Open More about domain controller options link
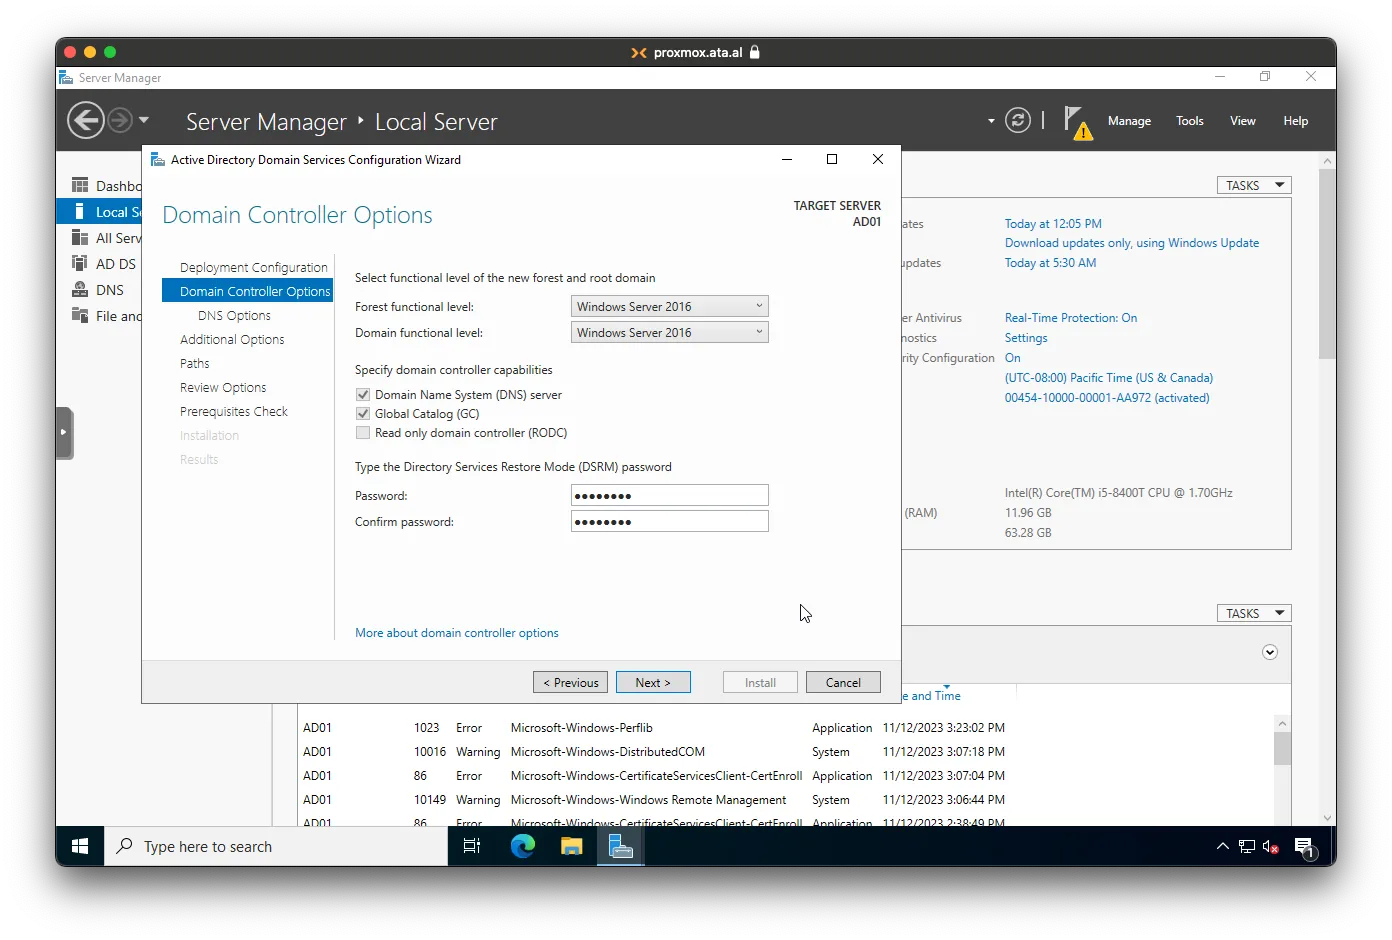The width and height of the screenshot is (1392, 940). pos(457,633)
